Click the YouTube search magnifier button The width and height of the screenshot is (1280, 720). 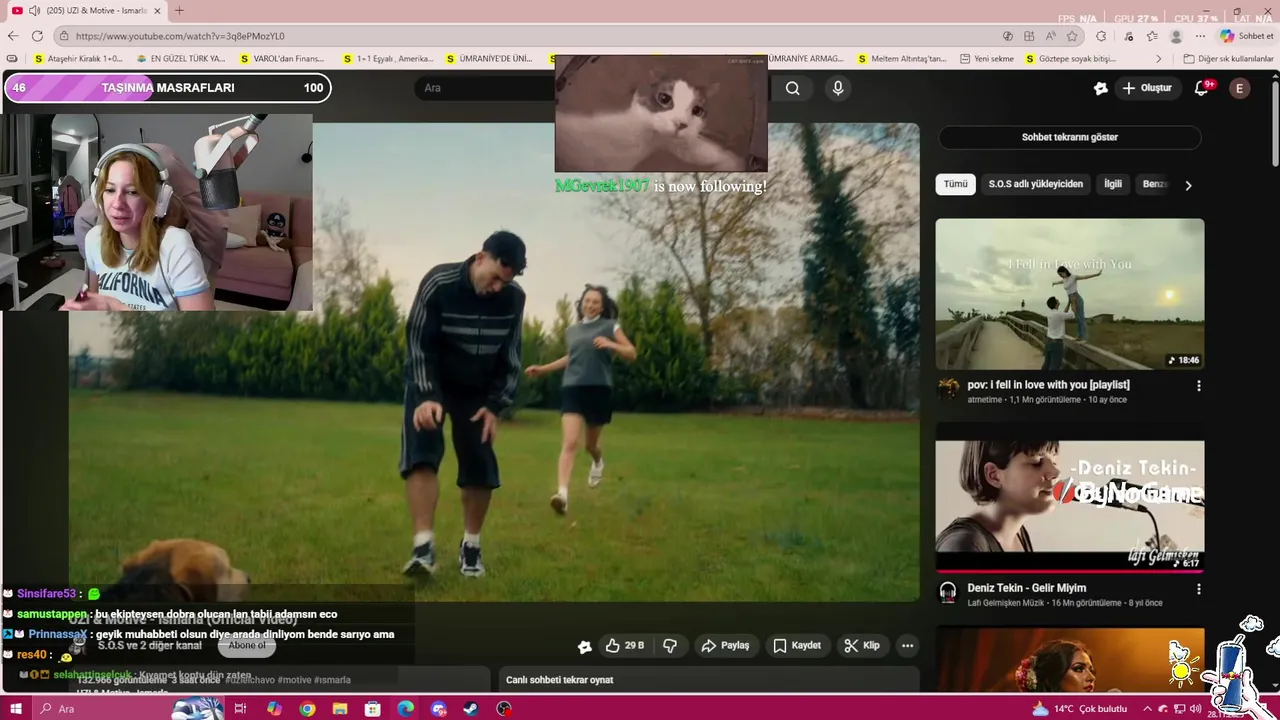(792, 88)
